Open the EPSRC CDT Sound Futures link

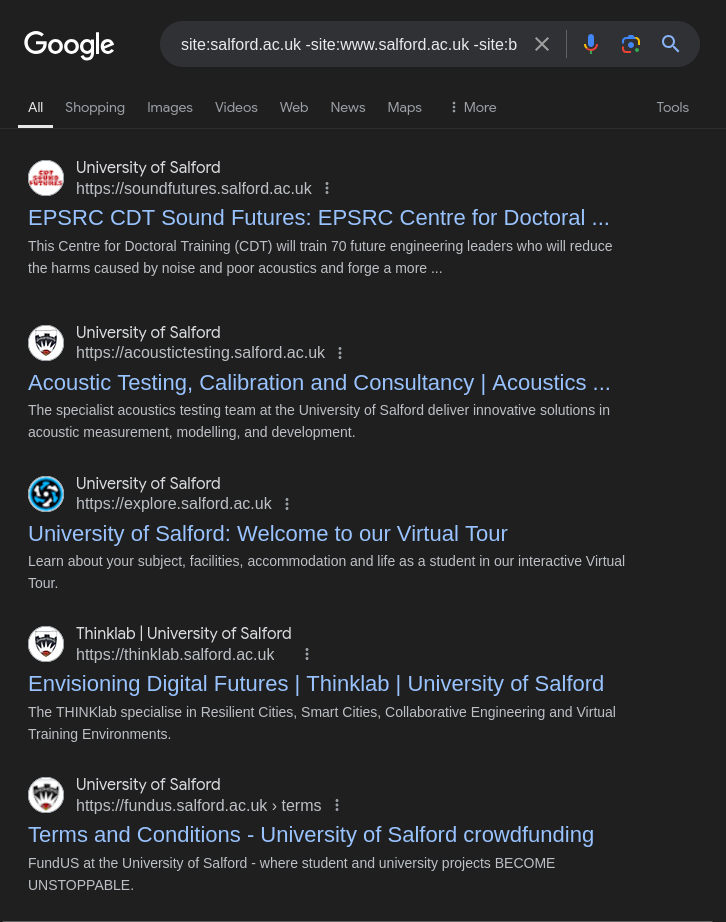318,218
